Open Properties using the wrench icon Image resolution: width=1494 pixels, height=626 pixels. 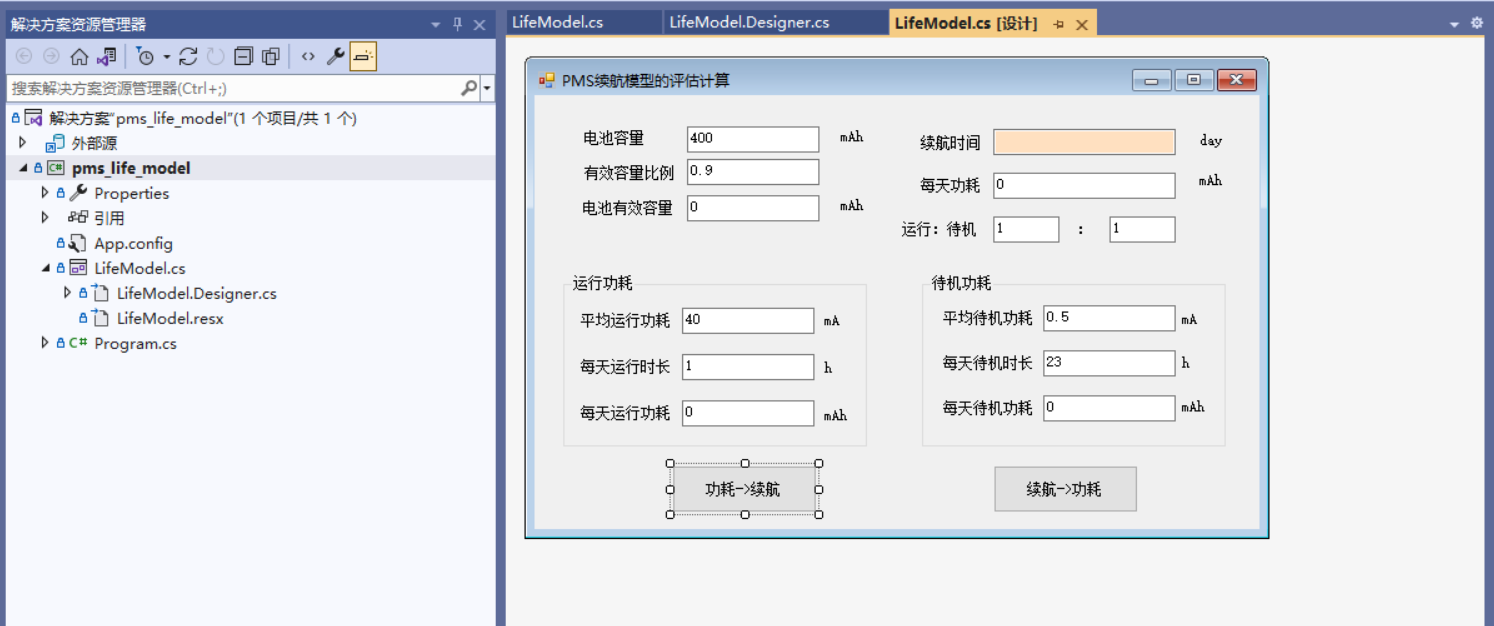338,56
